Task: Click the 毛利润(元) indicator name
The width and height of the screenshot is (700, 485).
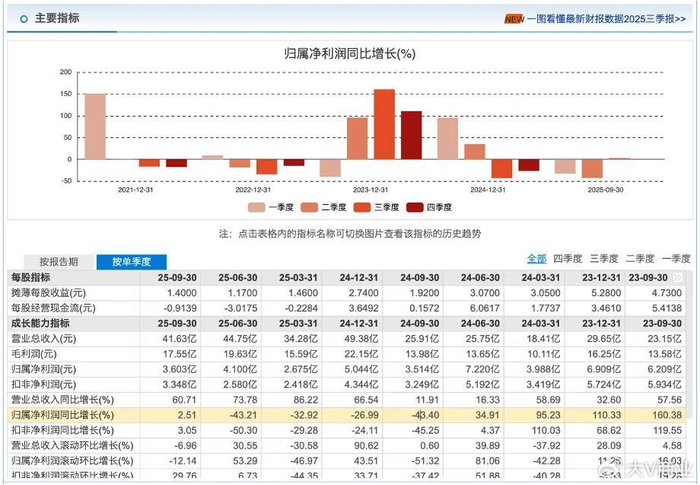Action: pos(33,354)
